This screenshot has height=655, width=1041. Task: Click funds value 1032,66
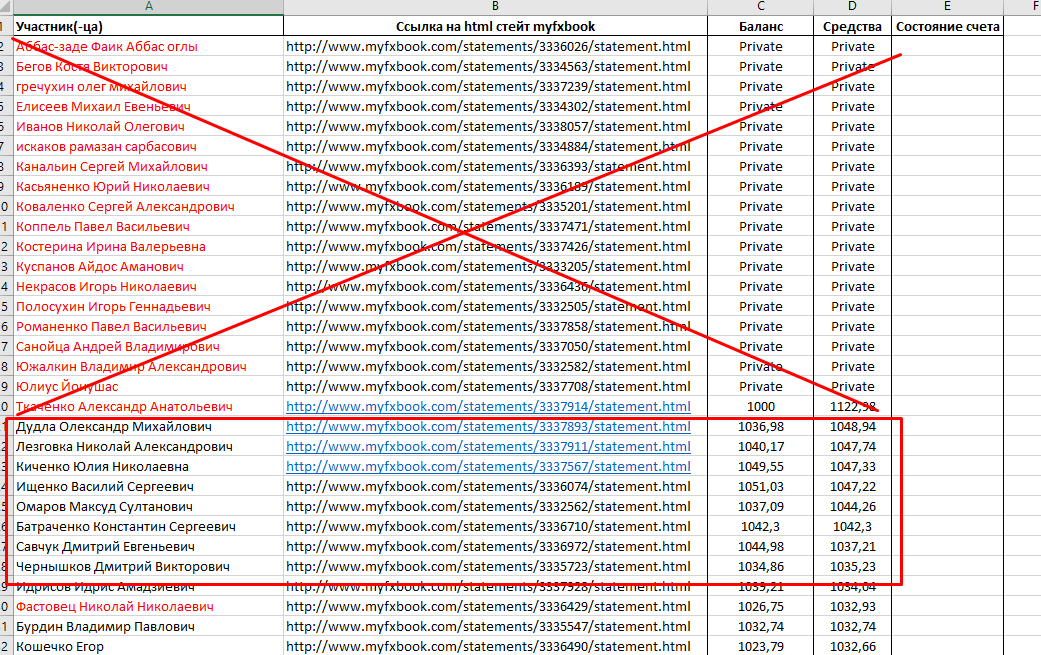pyautogui.click(x=852, y=646)
